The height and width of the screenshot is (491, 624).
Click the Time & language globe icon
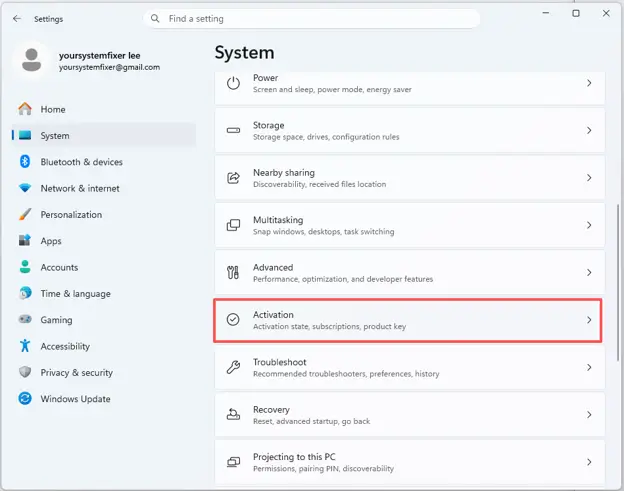point(25,293)
